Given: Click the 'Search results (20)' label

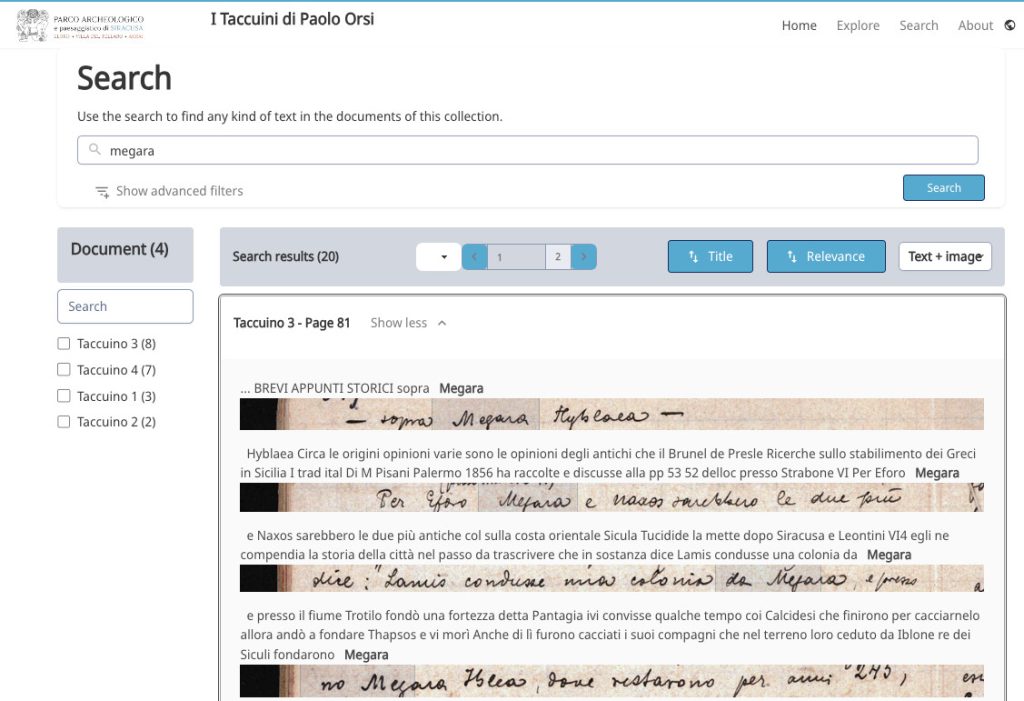Looking at the screenshot, I should pos(285,257).
